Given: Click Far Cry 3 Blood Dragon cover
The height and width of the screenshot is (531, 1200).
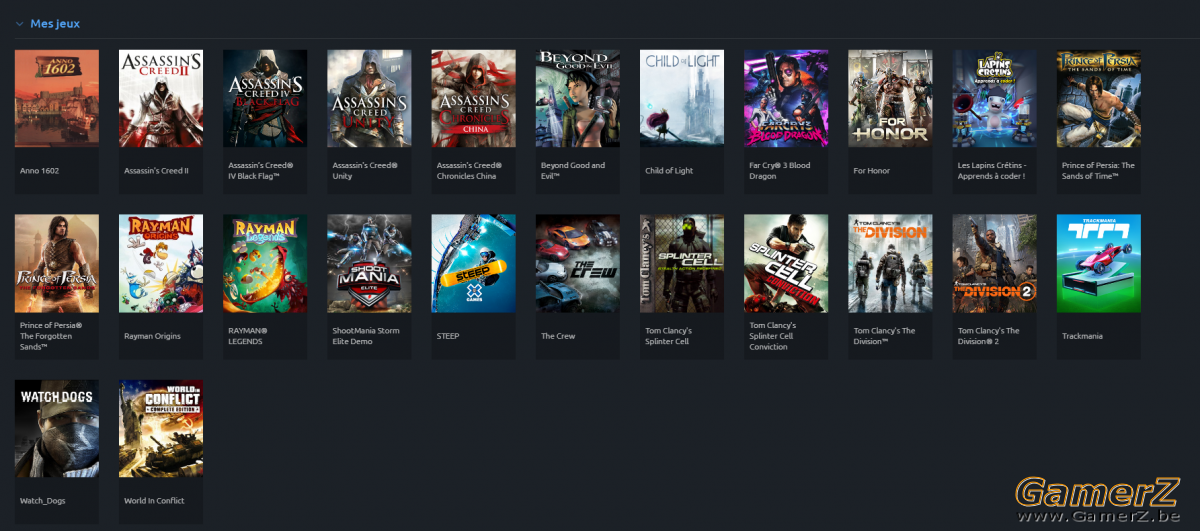Looking at the screenshot, I should 786,99.
